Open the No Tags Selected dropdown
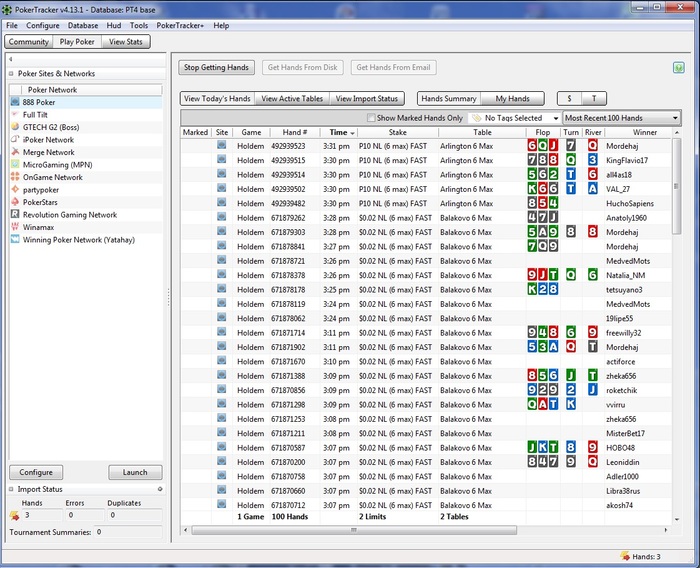Viewport: 700px width, 568px height. tap(513, 118)
